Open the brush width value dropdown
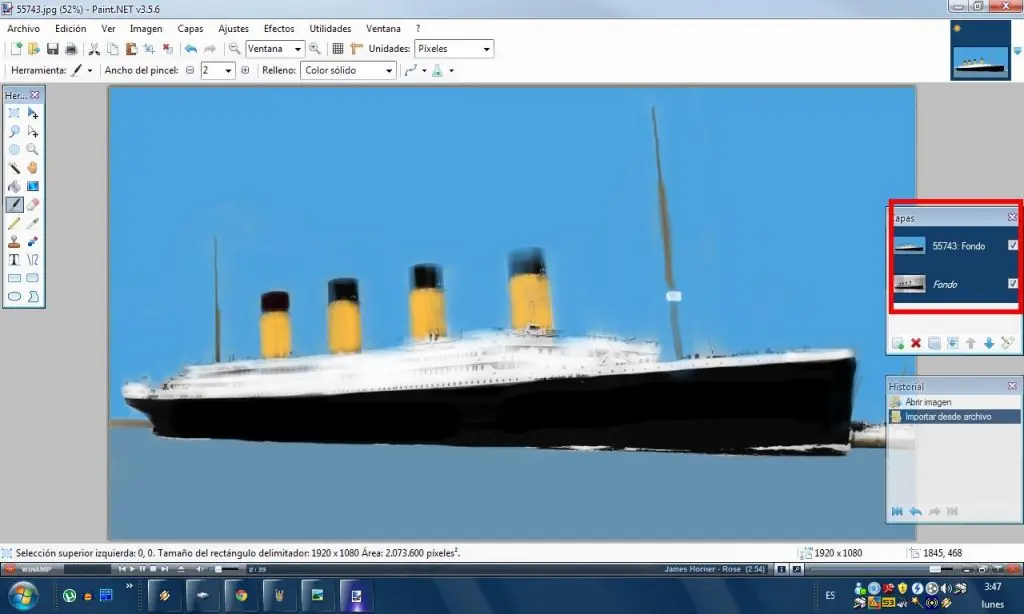 (x=228, y=71)
